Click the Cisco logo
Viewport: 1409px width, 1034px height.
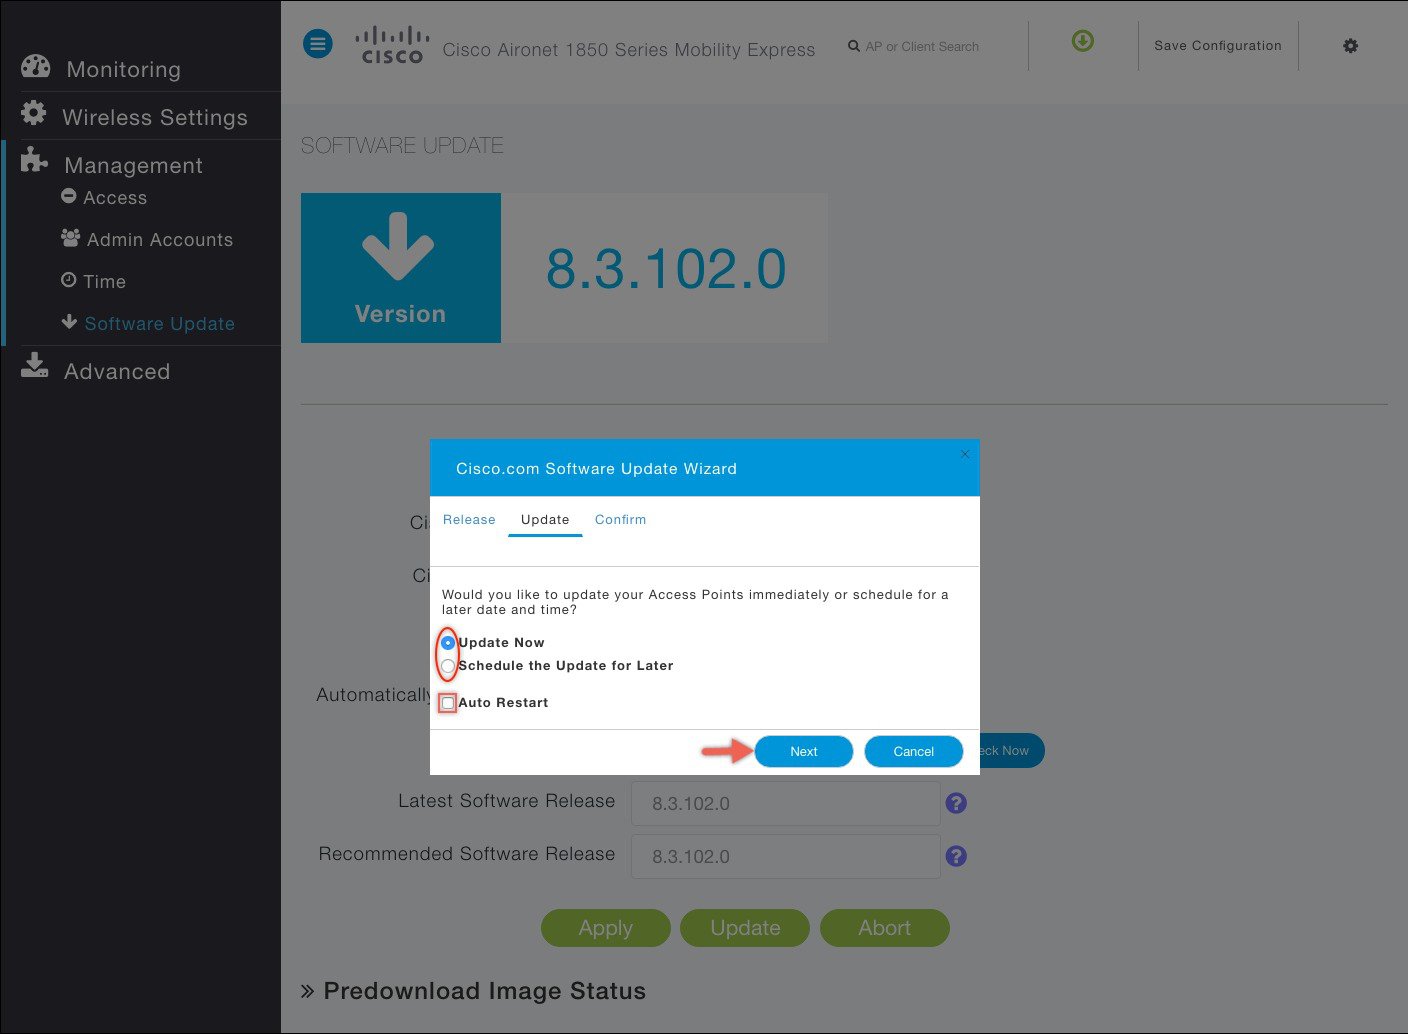392,46
